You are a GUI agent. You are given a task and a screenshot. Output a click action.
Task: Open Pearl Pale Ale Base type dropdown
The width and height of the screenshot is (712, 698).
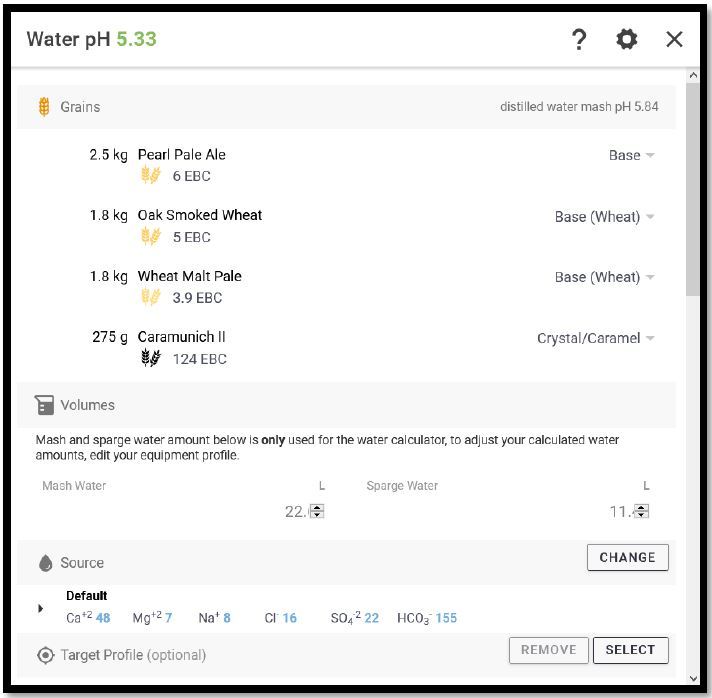[x=632, y=155]
